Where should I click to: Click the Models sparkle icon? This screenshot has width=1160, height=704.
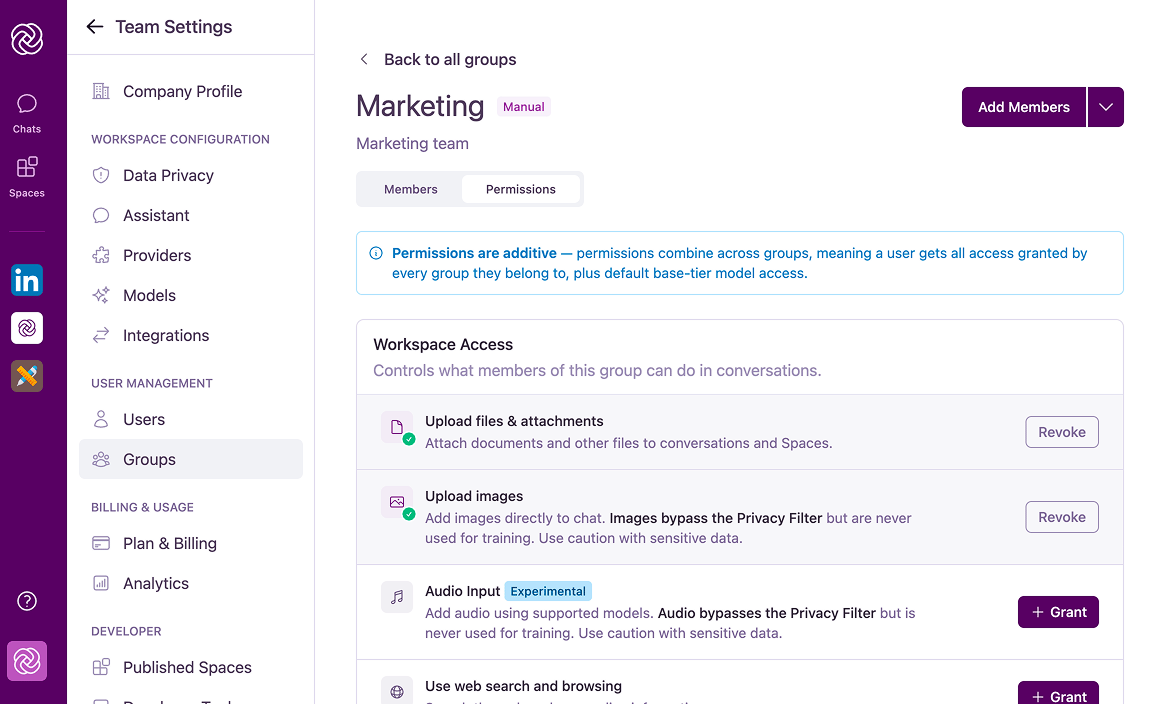point(101,295)
